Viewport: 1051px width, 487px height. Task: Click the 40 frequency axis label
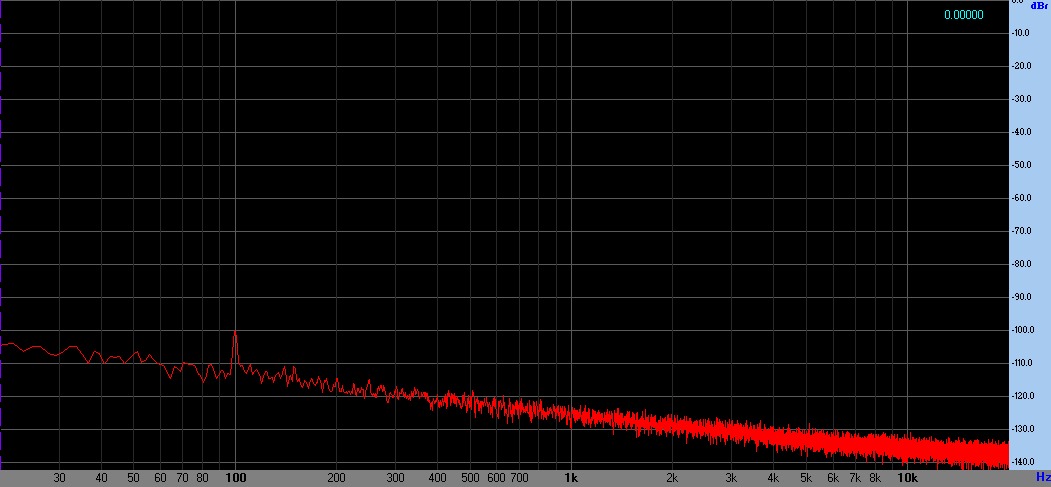(102, 478)
